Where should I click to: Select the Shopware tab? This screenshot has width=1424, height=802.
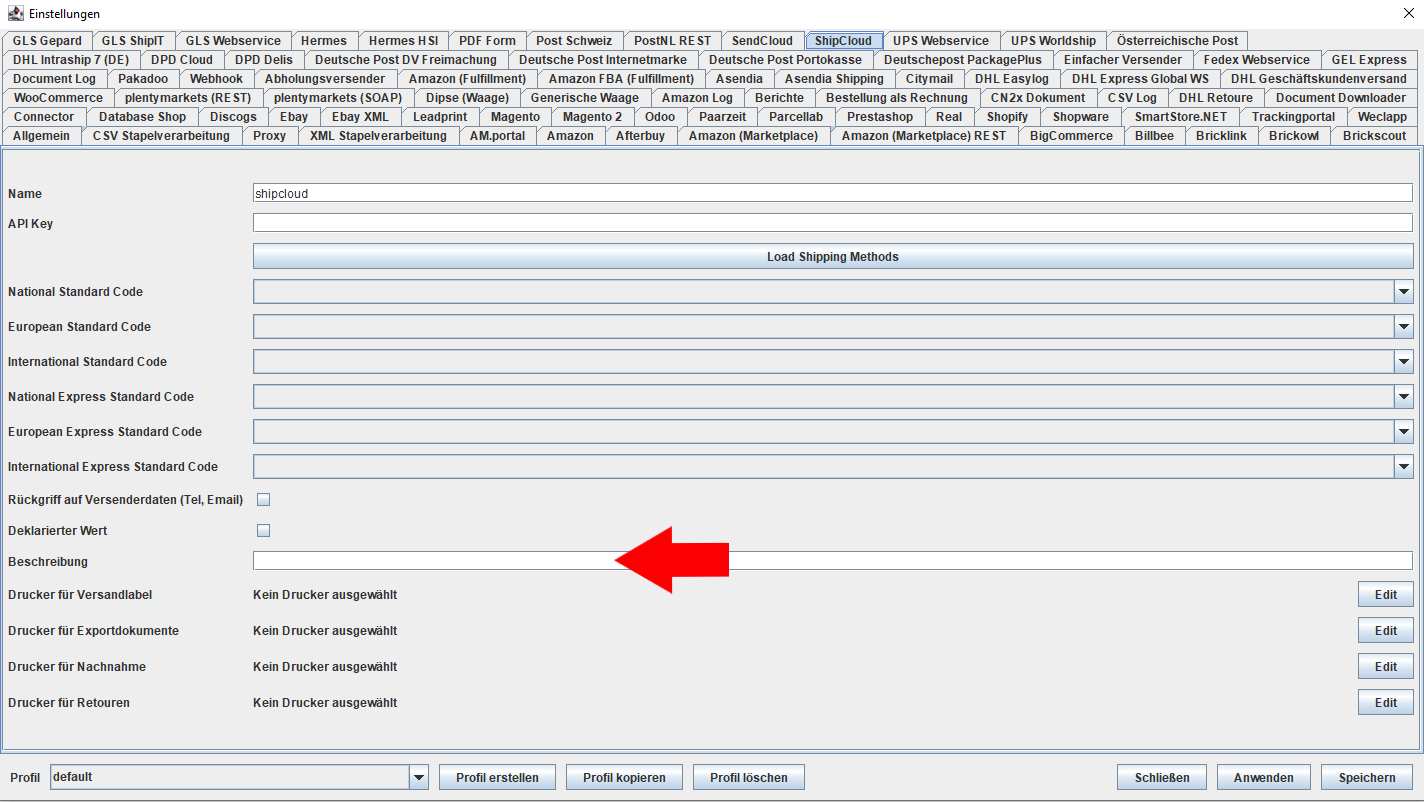pyautogui.click(x=1081, y=117)
